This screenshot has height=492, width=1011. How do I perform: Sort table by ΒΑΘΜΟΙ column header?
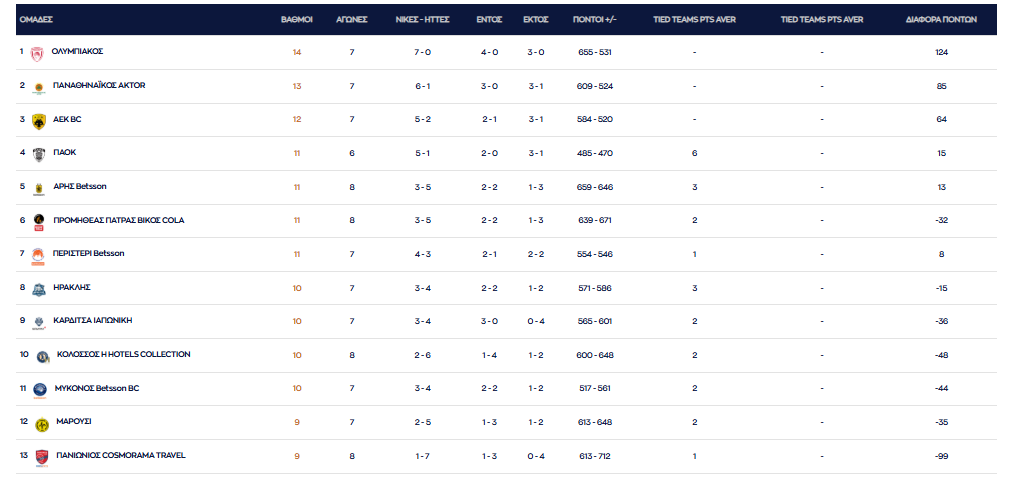(296, 19)
